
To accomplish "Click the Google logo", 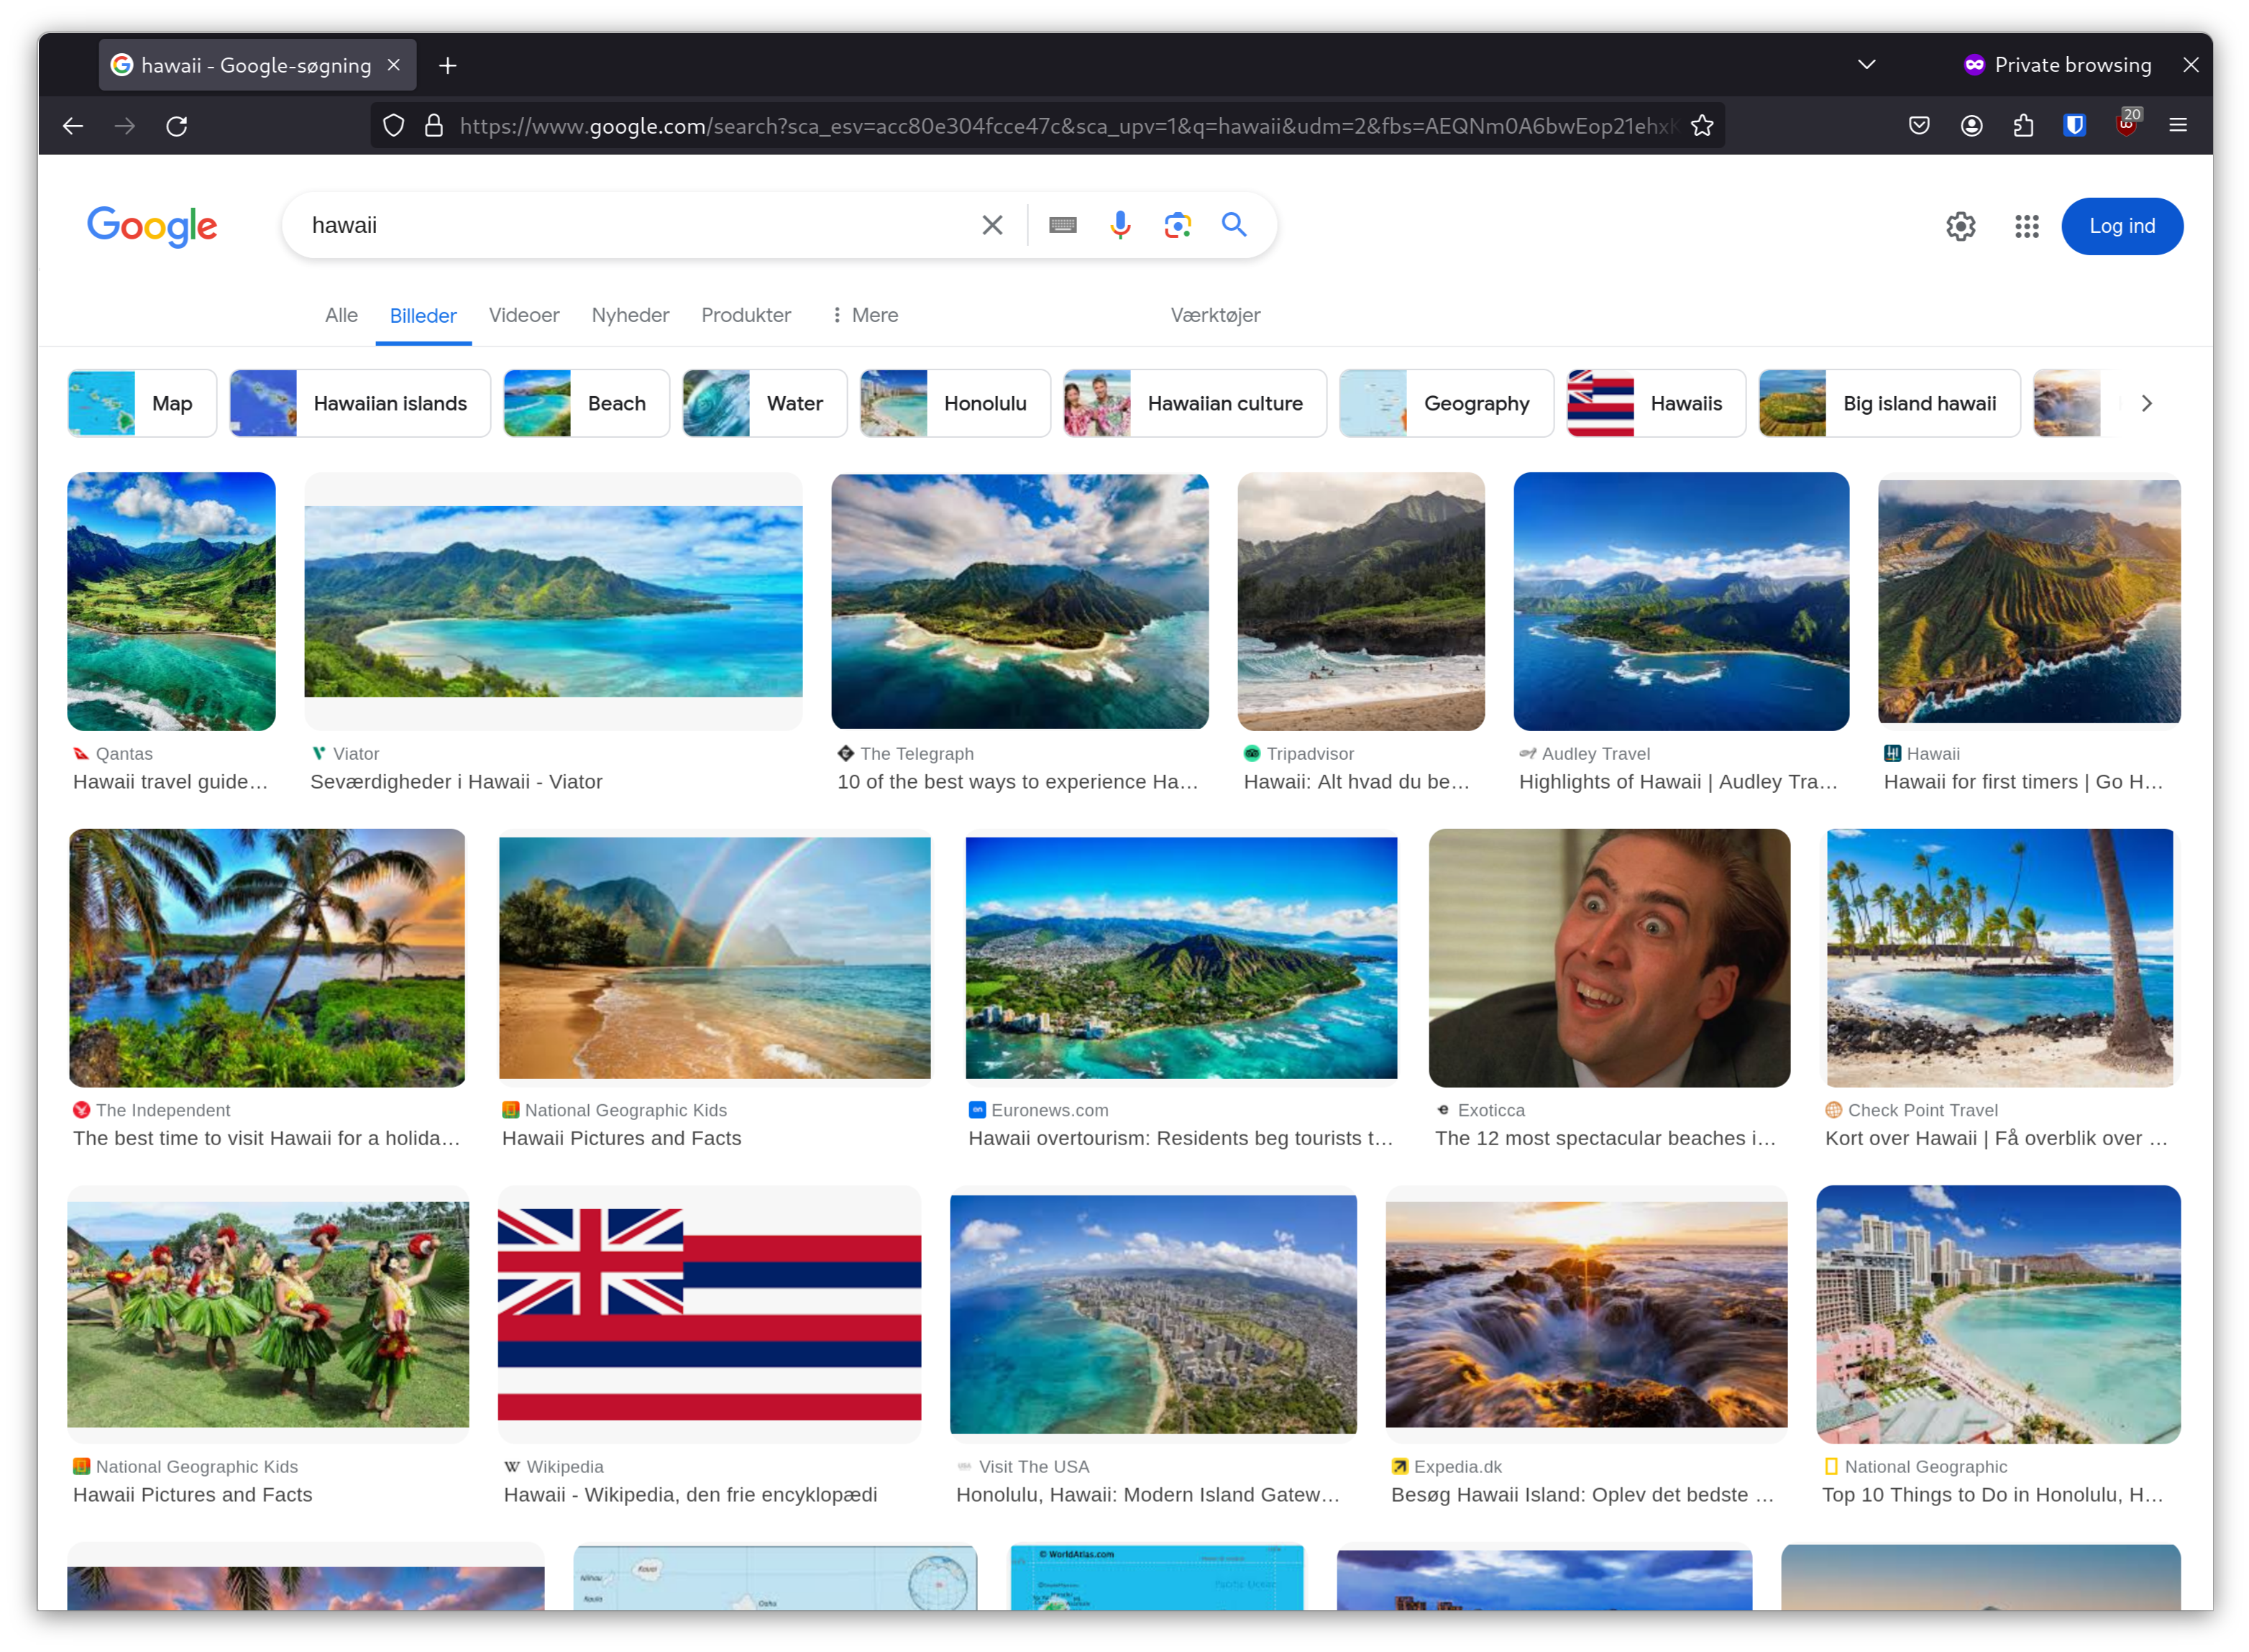I will (152, 226).
